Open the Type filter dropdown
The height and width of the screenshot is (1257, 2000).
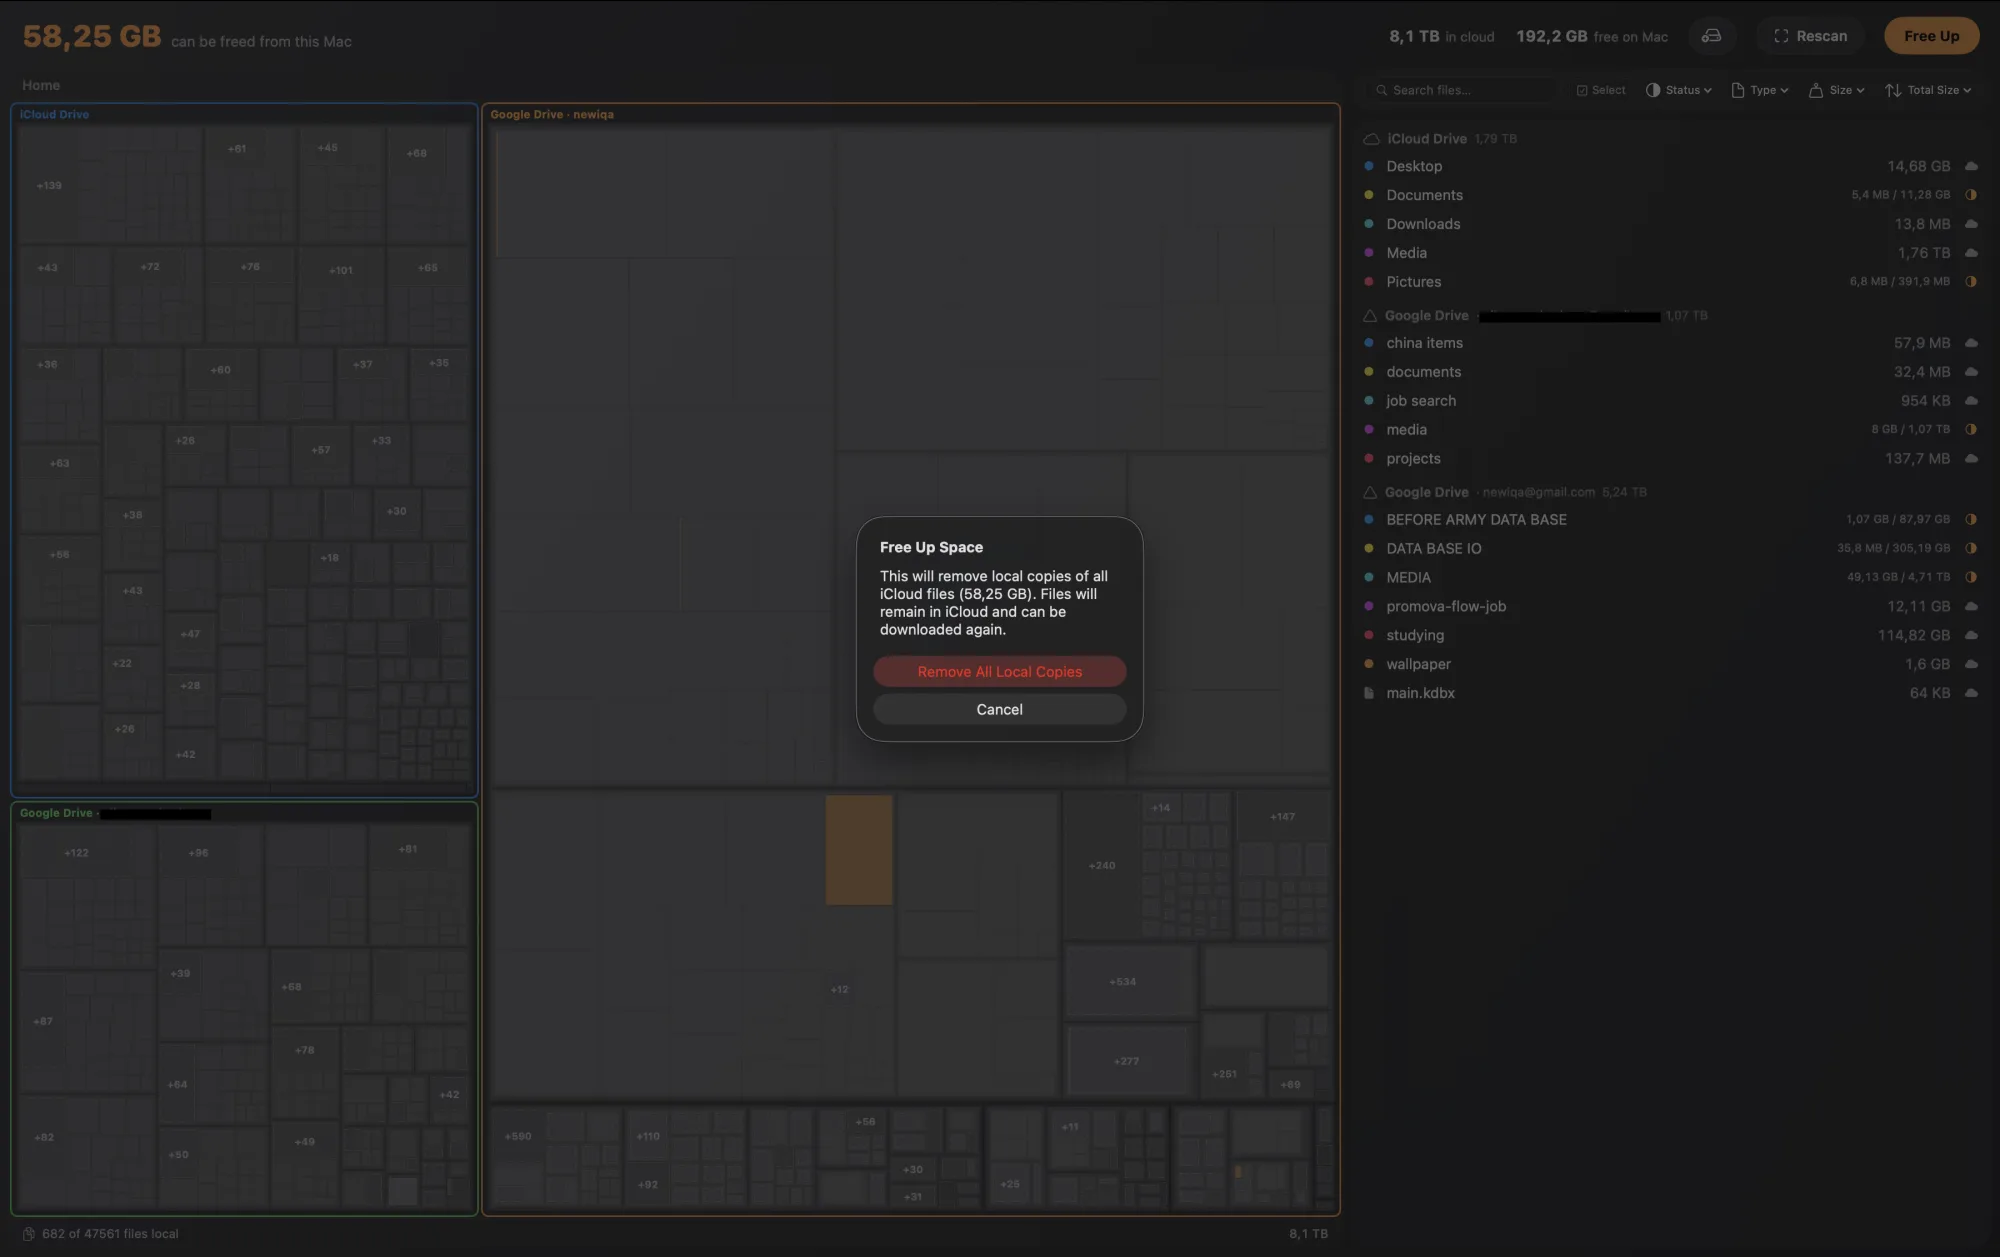(1760, 90)
